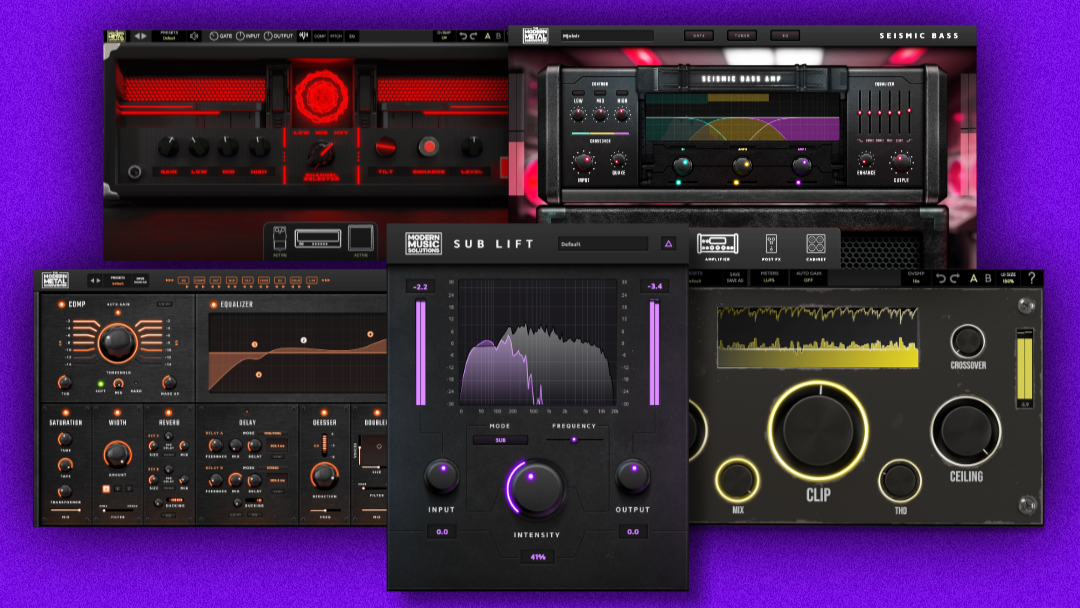Open the TUNER tab in Seismic Bass
Viewport: 1080px width, 608px height.
tap(742, 35)
